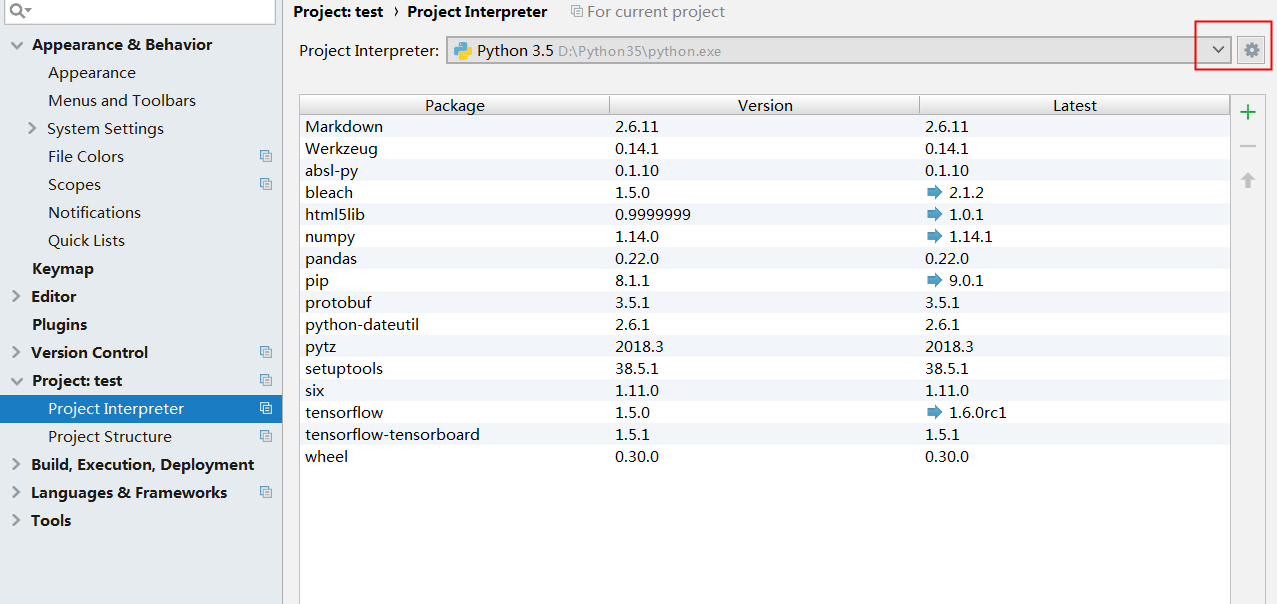Sort packages by the Version column header

click(764, 106)
